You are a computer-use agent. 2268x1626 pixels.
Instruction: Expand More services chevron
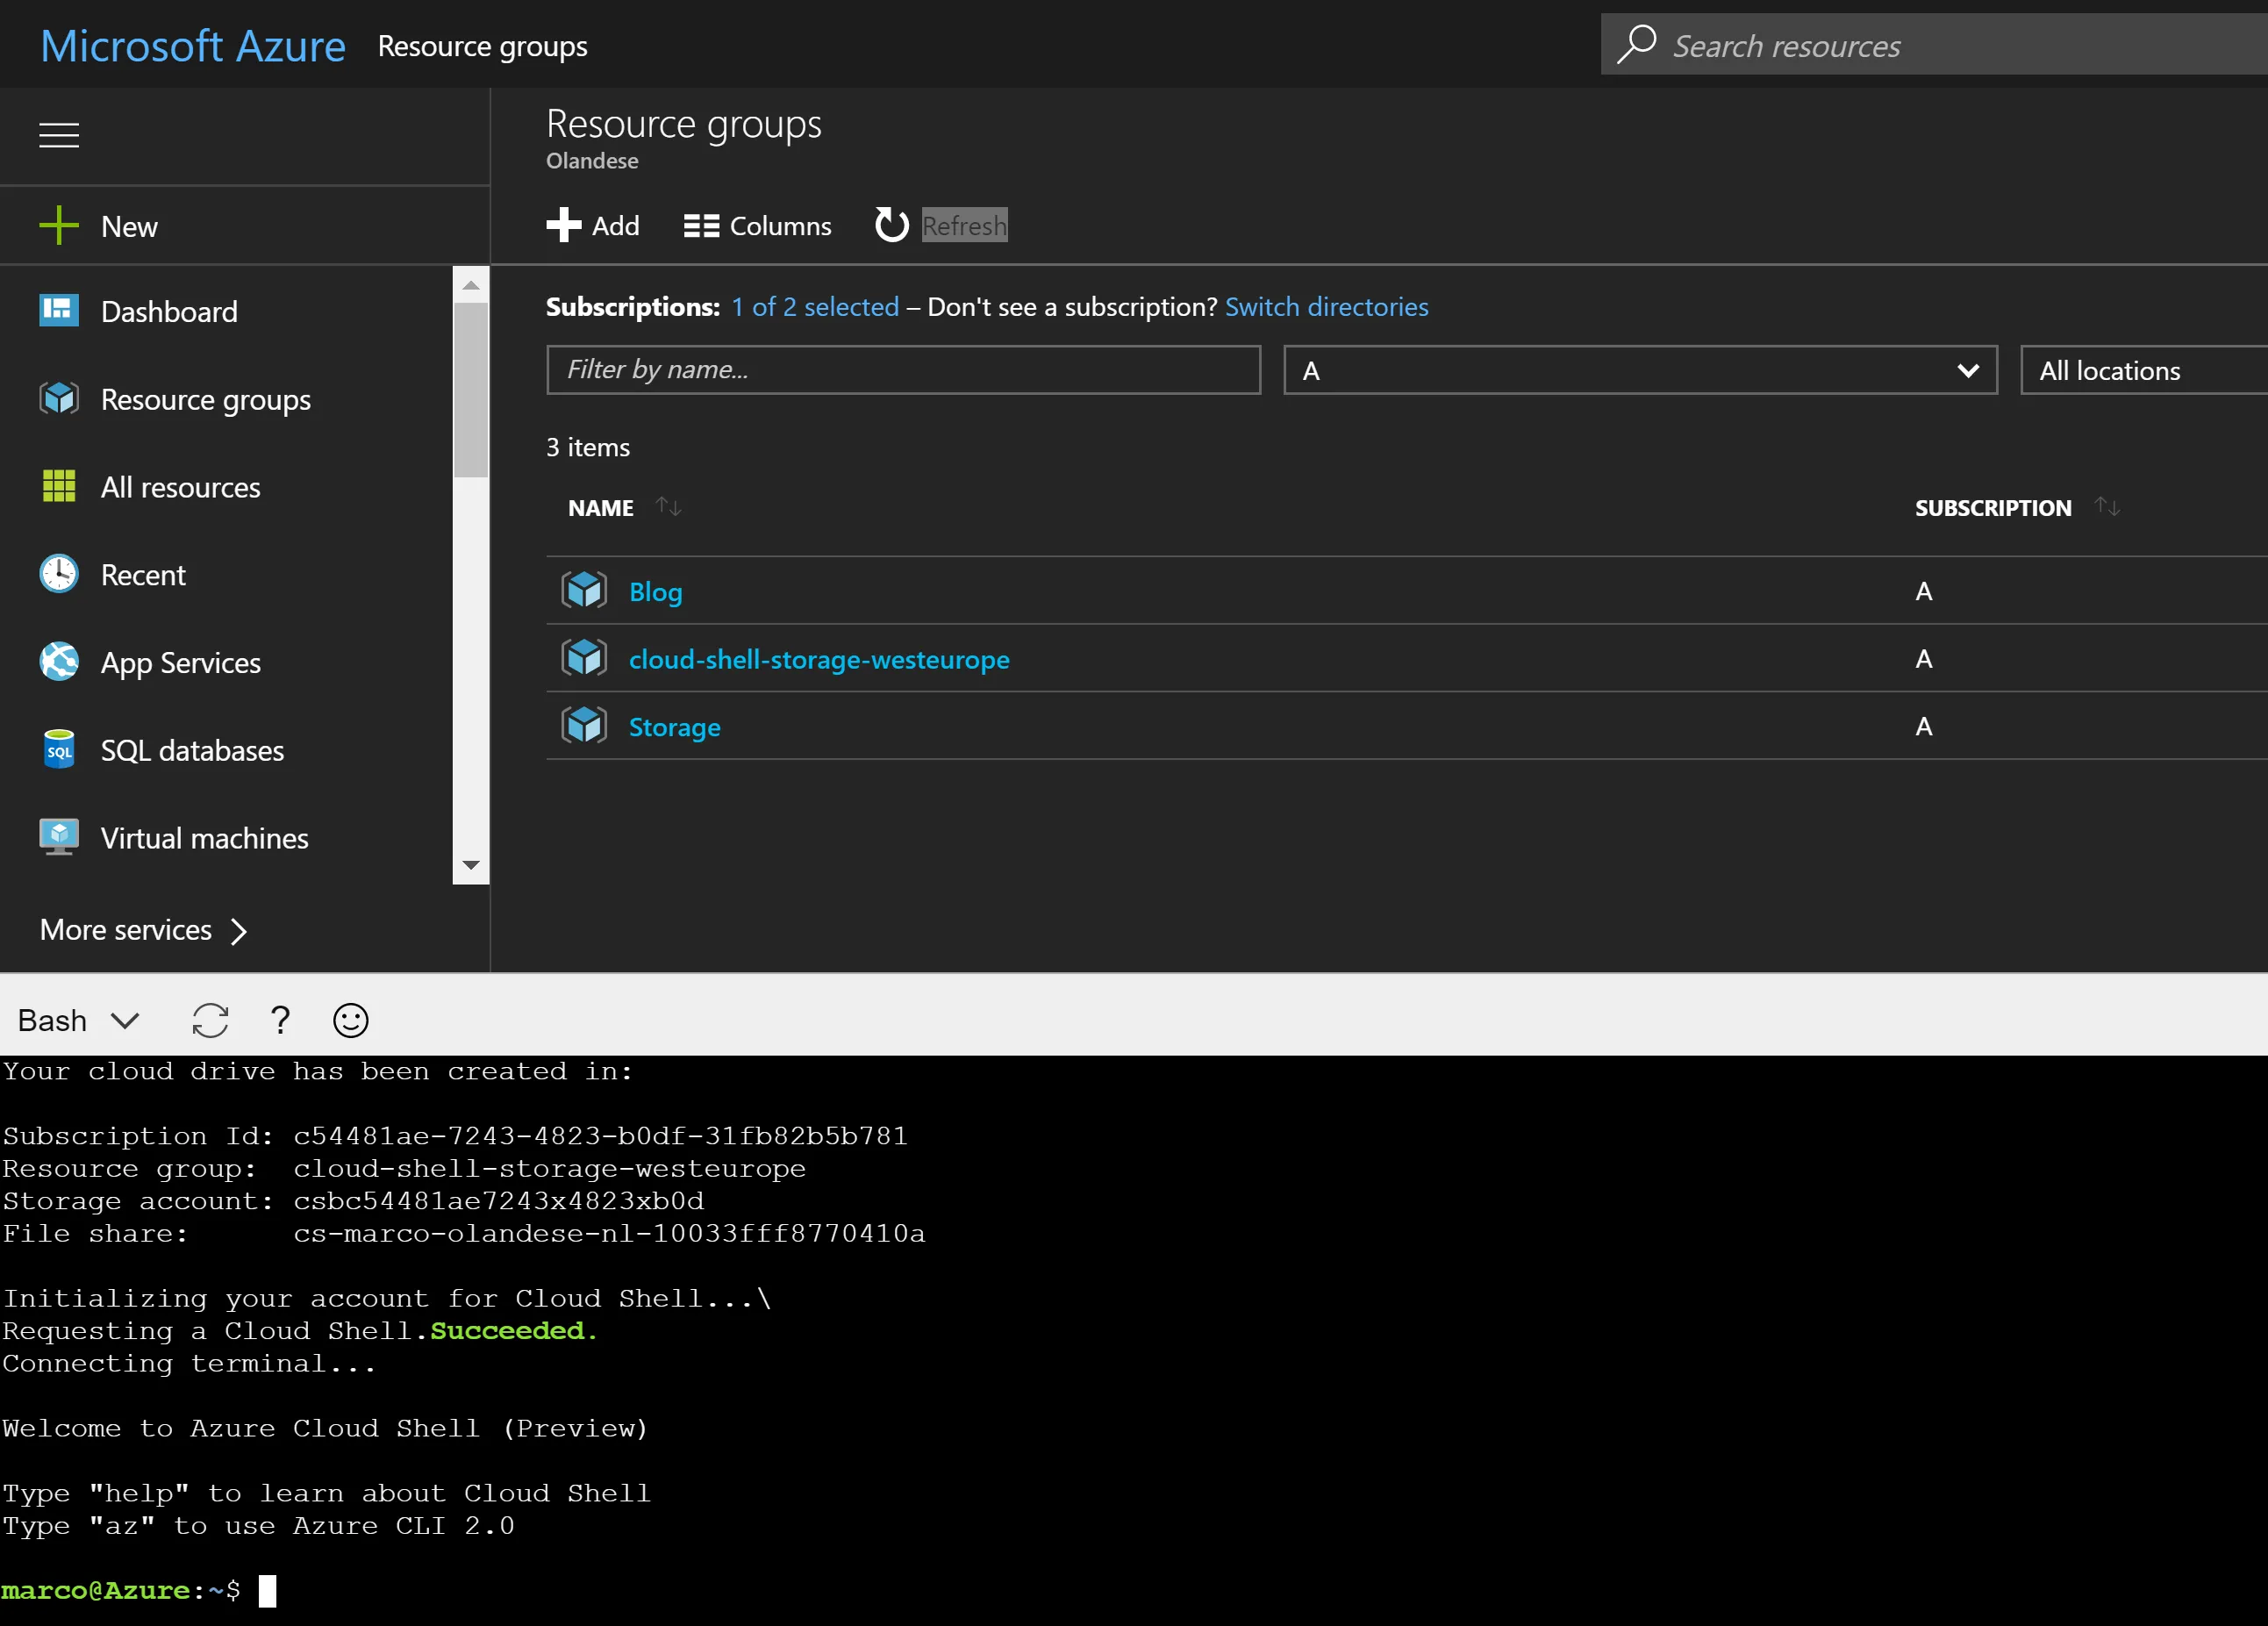click(238, 931)
